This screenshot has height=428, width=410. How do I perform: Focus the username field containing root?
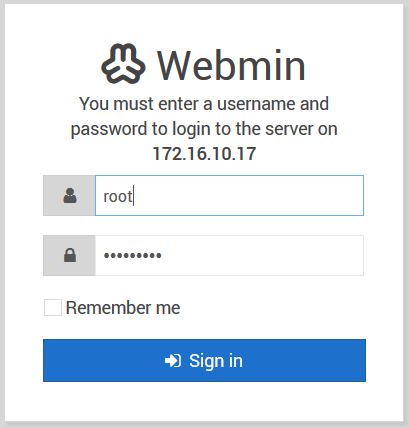(229, 195)
